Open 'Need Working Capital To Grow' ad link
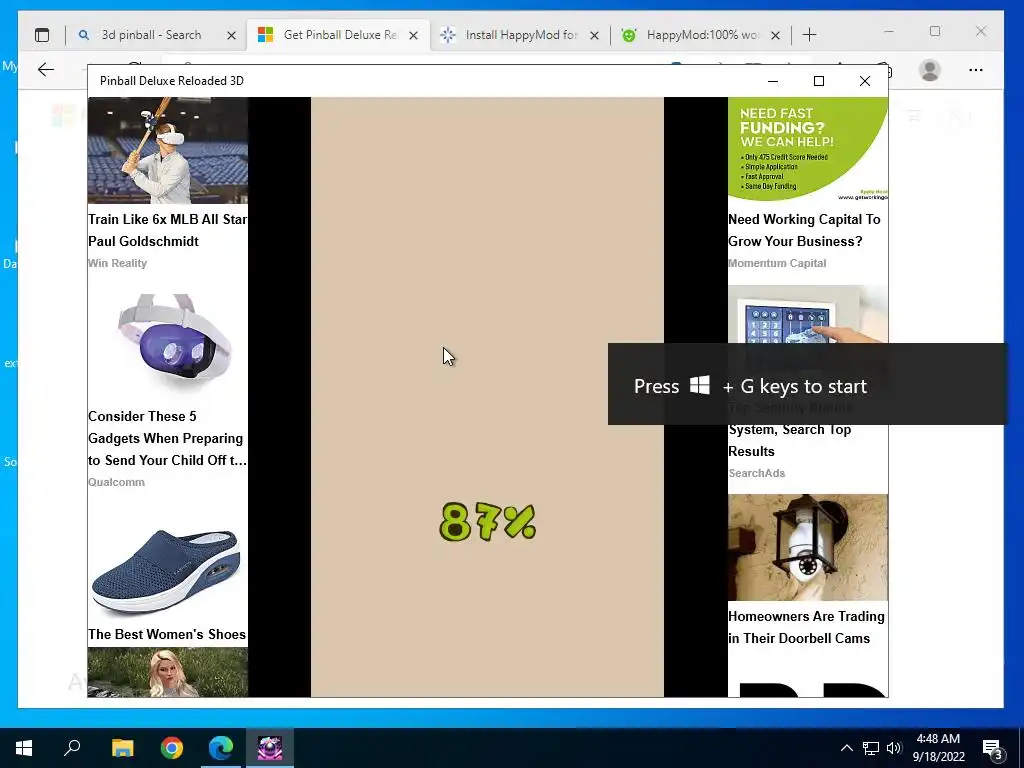 [805, 230]
